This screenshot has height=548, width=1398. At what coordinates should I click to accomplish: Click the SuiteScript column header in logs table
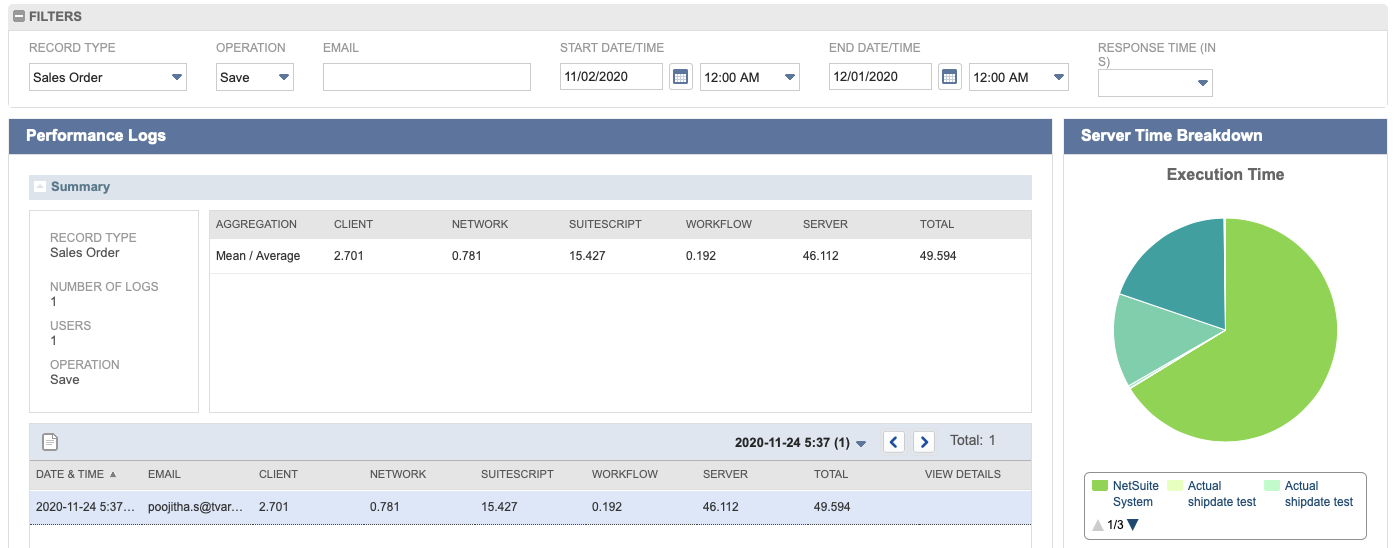(517, 474)
